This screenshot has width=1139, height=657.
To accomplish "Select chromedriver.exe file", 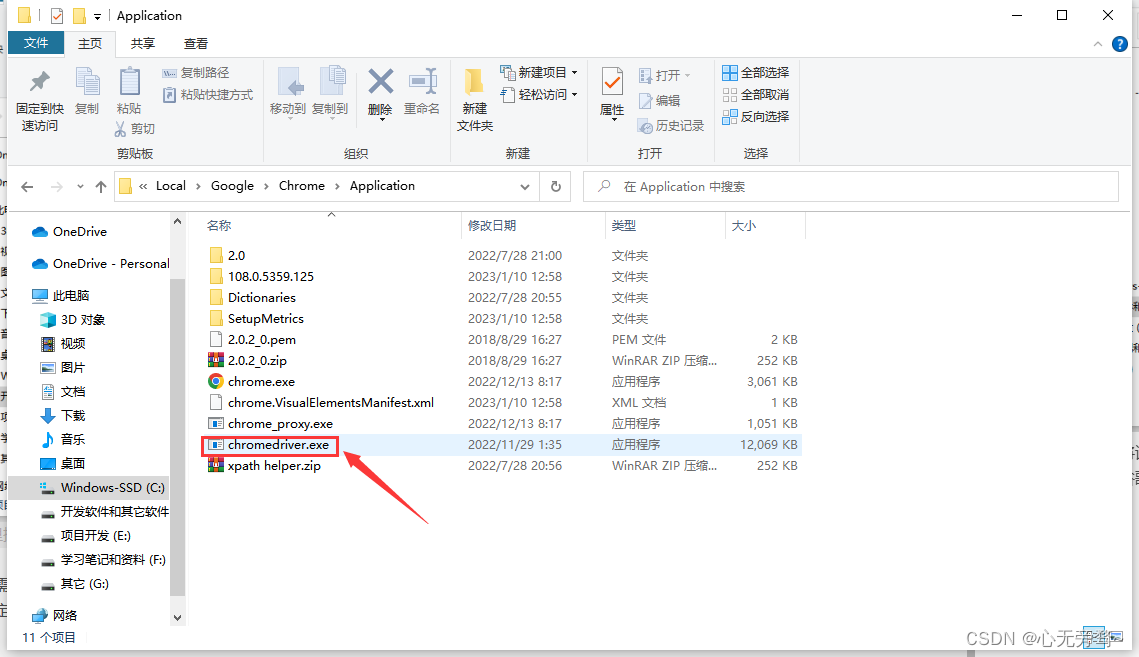I will click(x=277, y=446).
